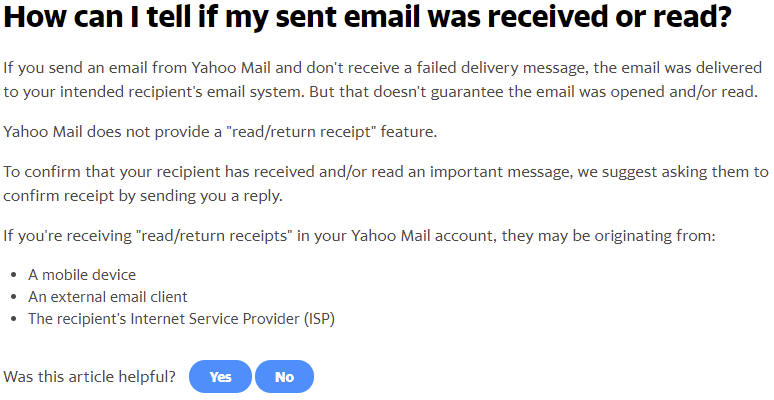Click the words 'Yahoo Mail account'
Viewport: 774px width, 400px height.
[x=422, y=236]
